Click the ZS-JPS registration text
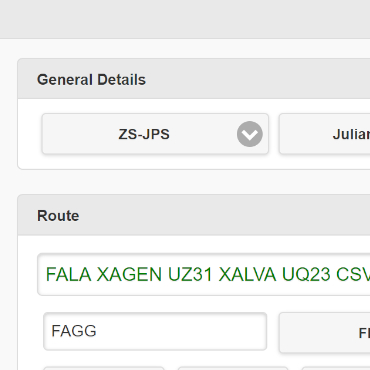 [x=144, y=134]
